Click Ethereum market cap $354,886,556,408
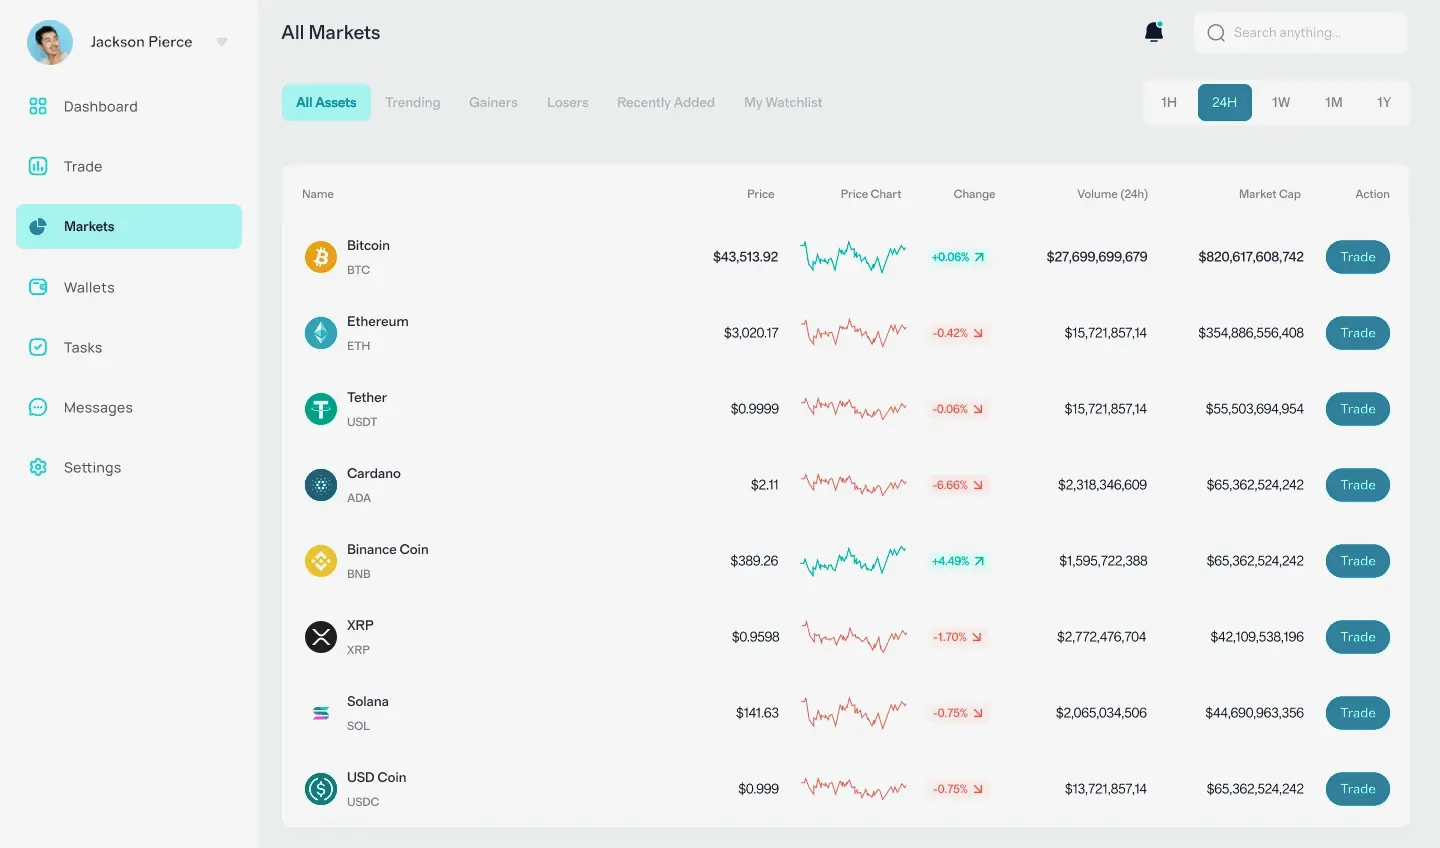Image resolution: width=1440 pixels, height=848 pixels. tap(1251, 333)
